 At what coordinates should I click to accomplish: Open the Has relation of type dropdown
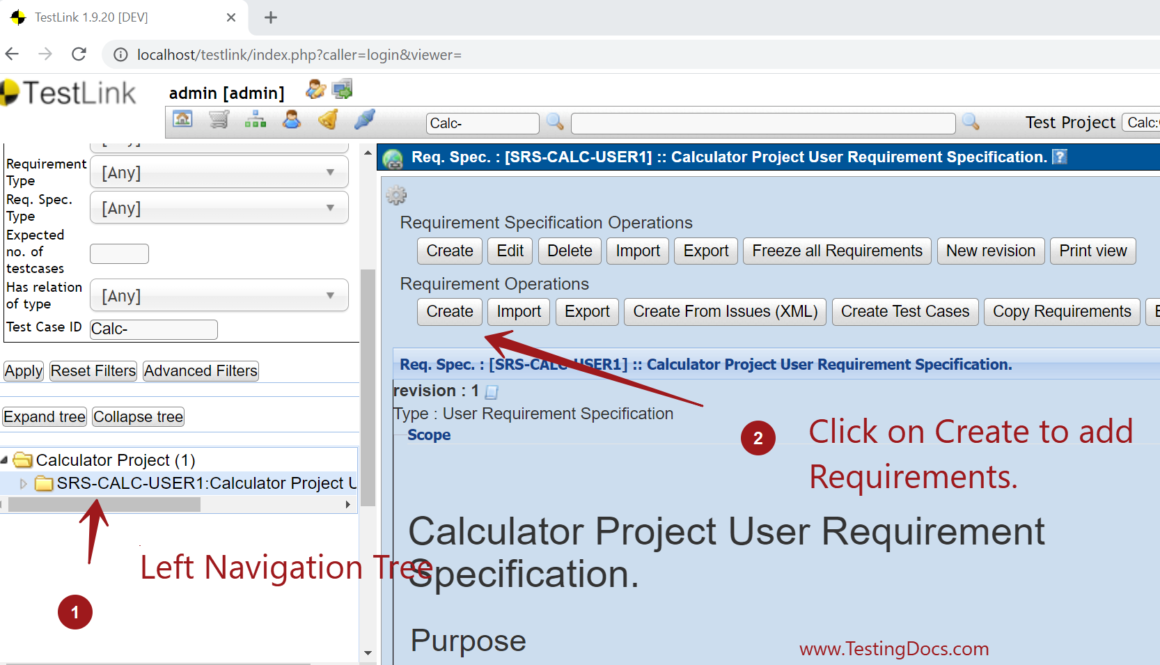219,296
